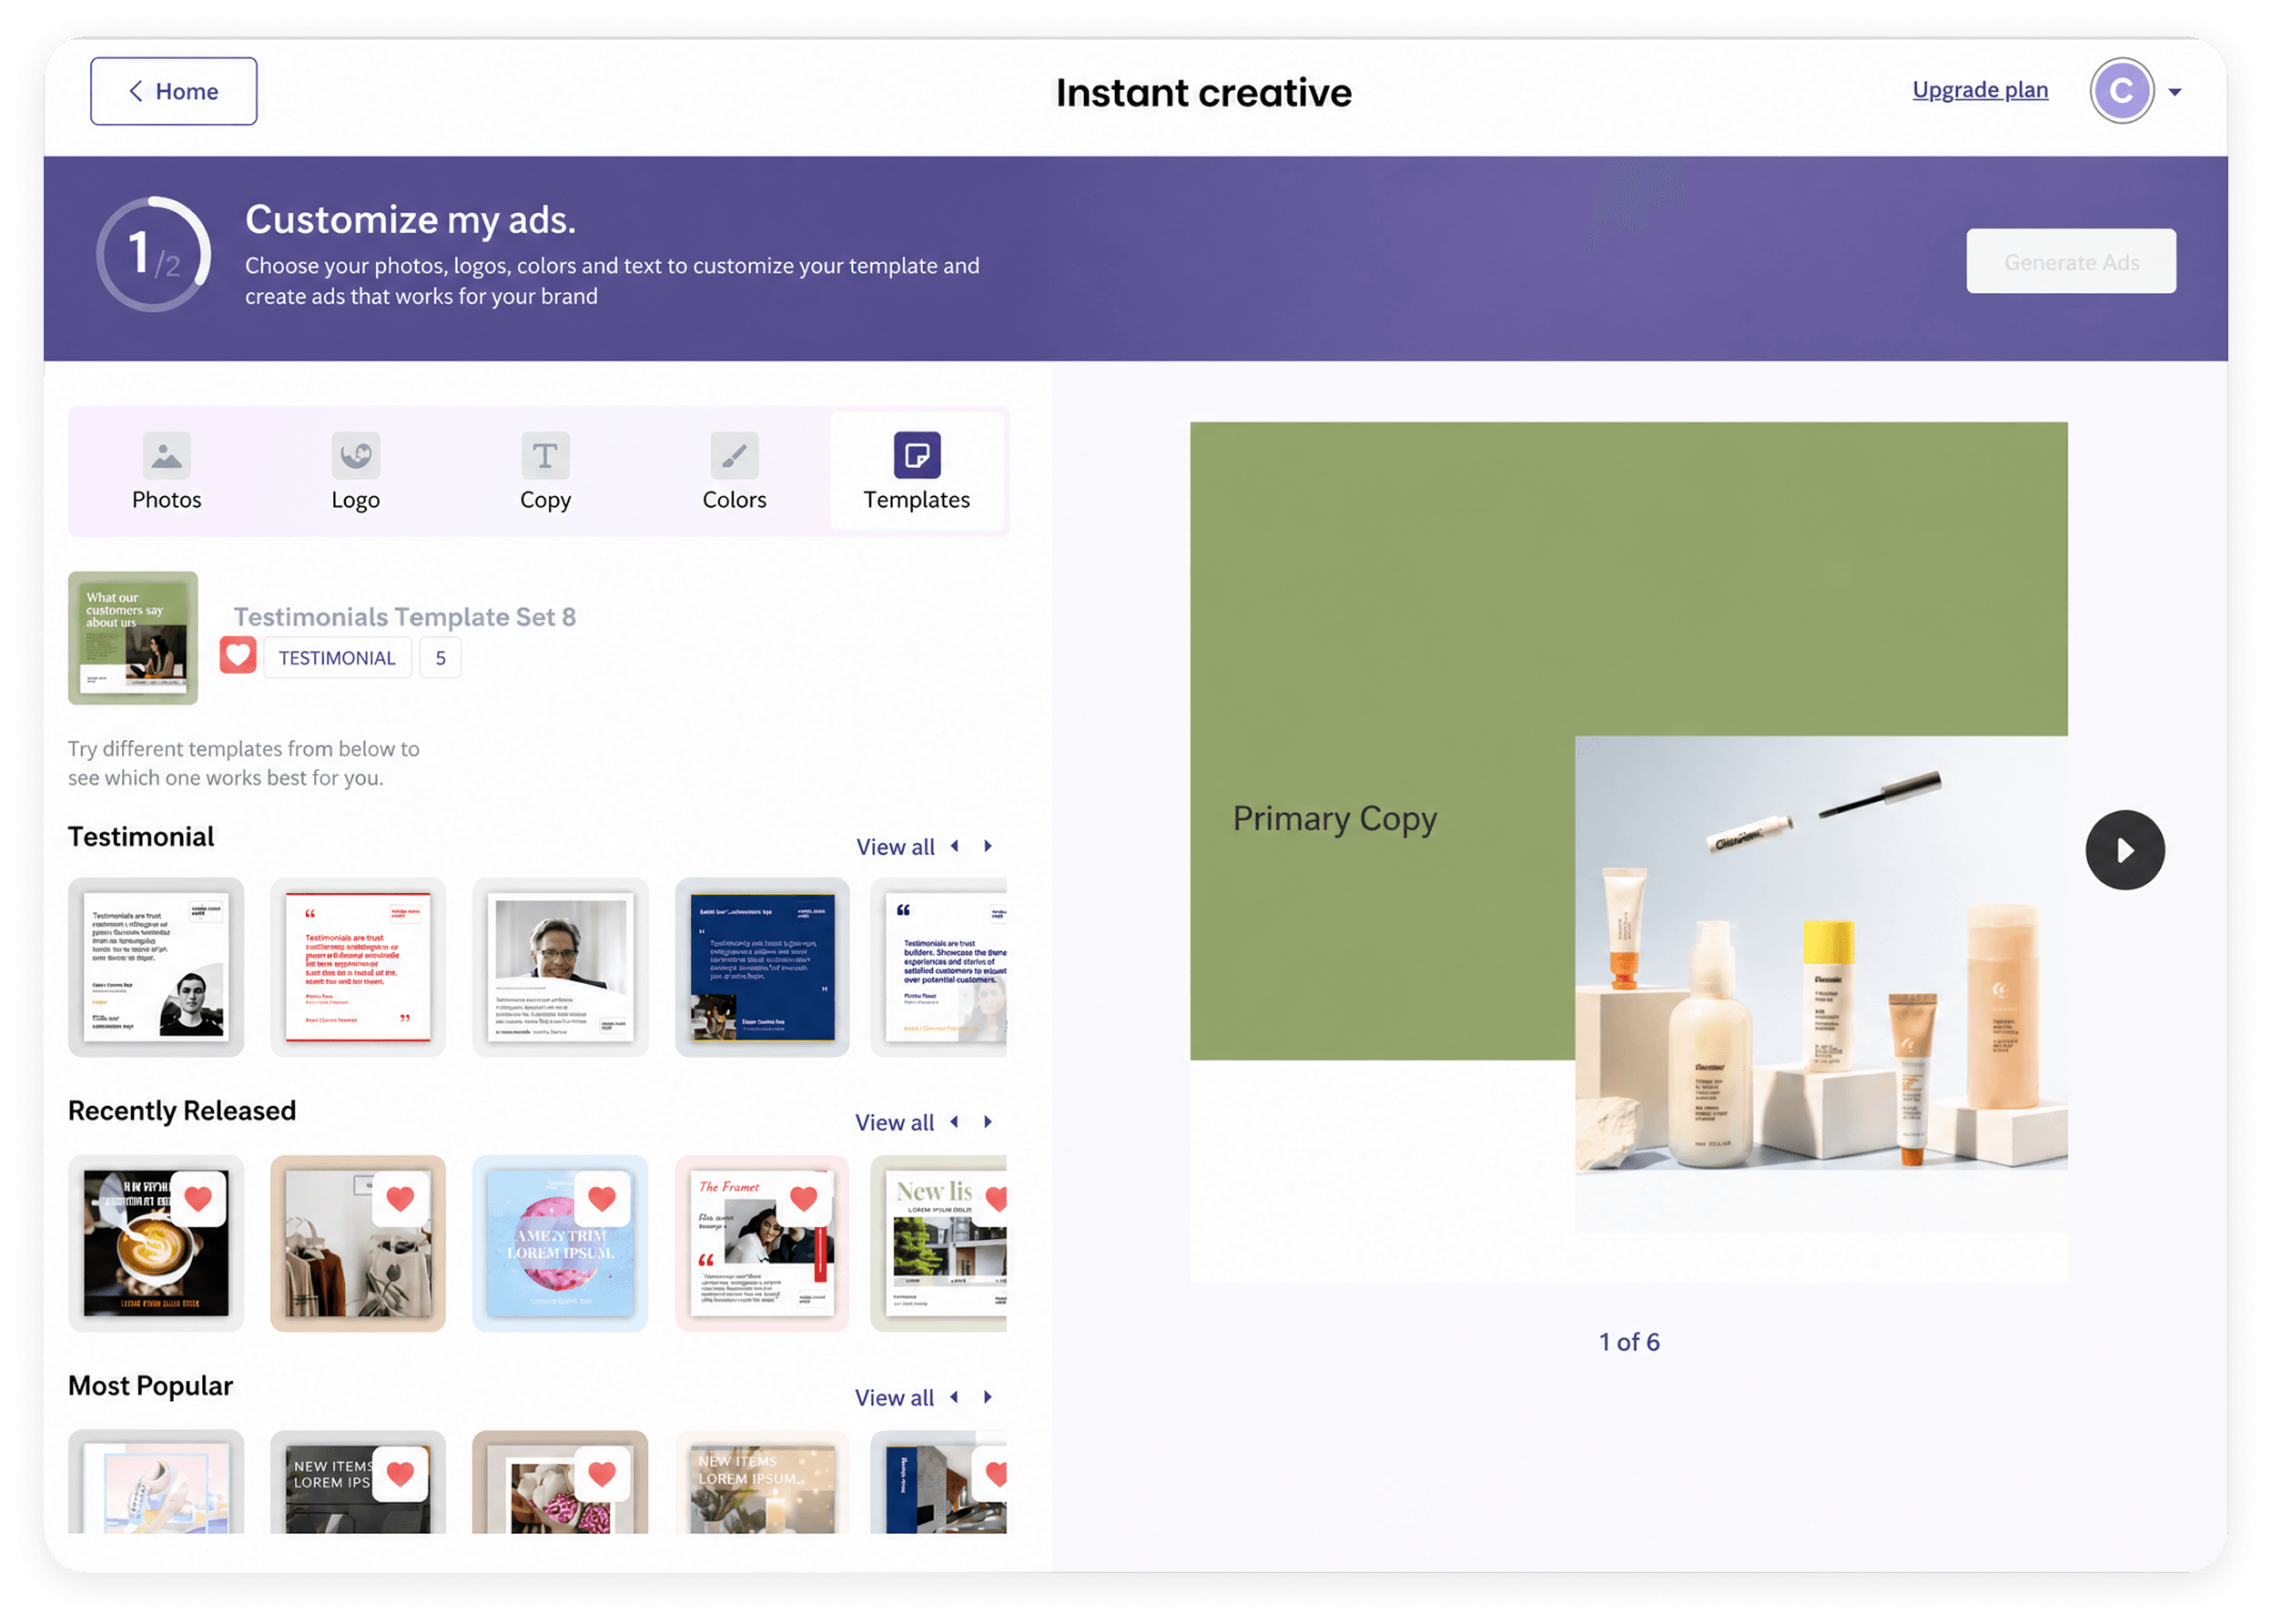Select the Templates icon tab
2272x1624 pixels.
click(x=916, y=455)
